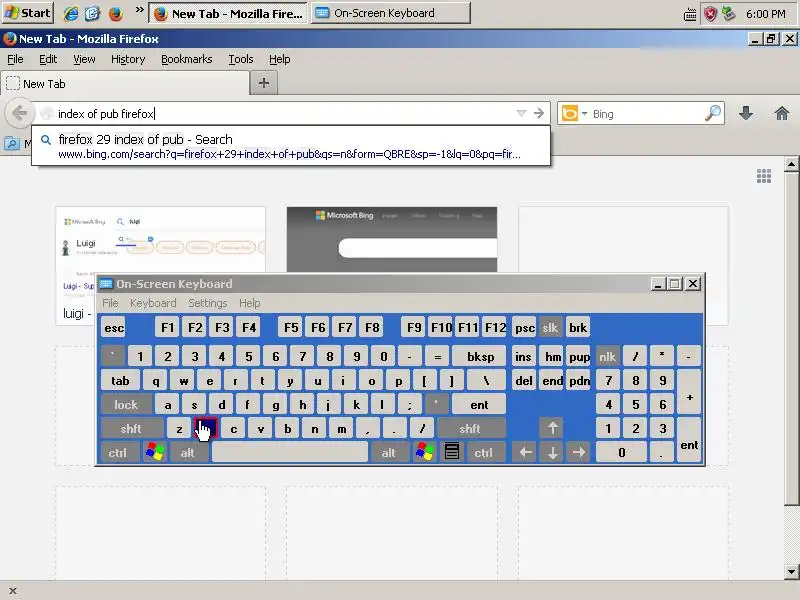
Task: Toggle the left shft key
Action: coord(131,429)
